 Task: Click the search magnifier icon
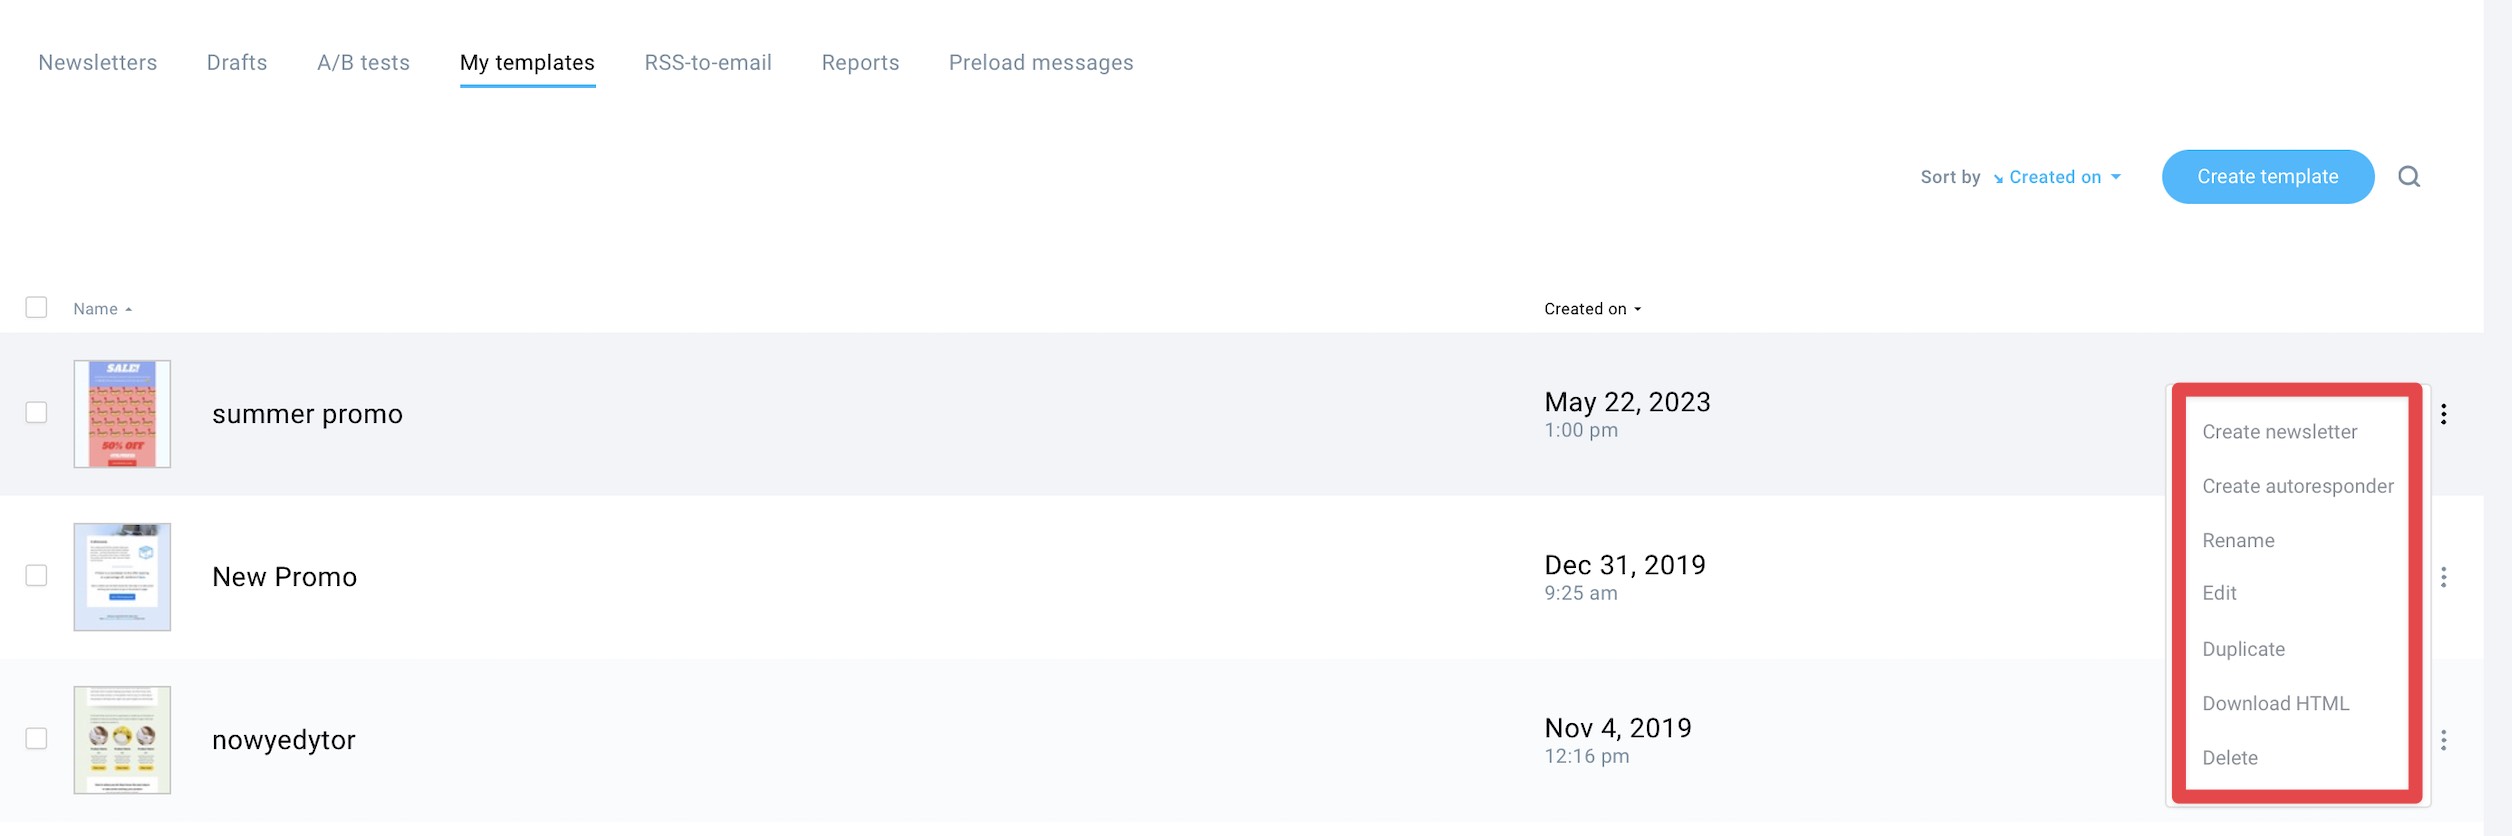[x=2409, y=177]
